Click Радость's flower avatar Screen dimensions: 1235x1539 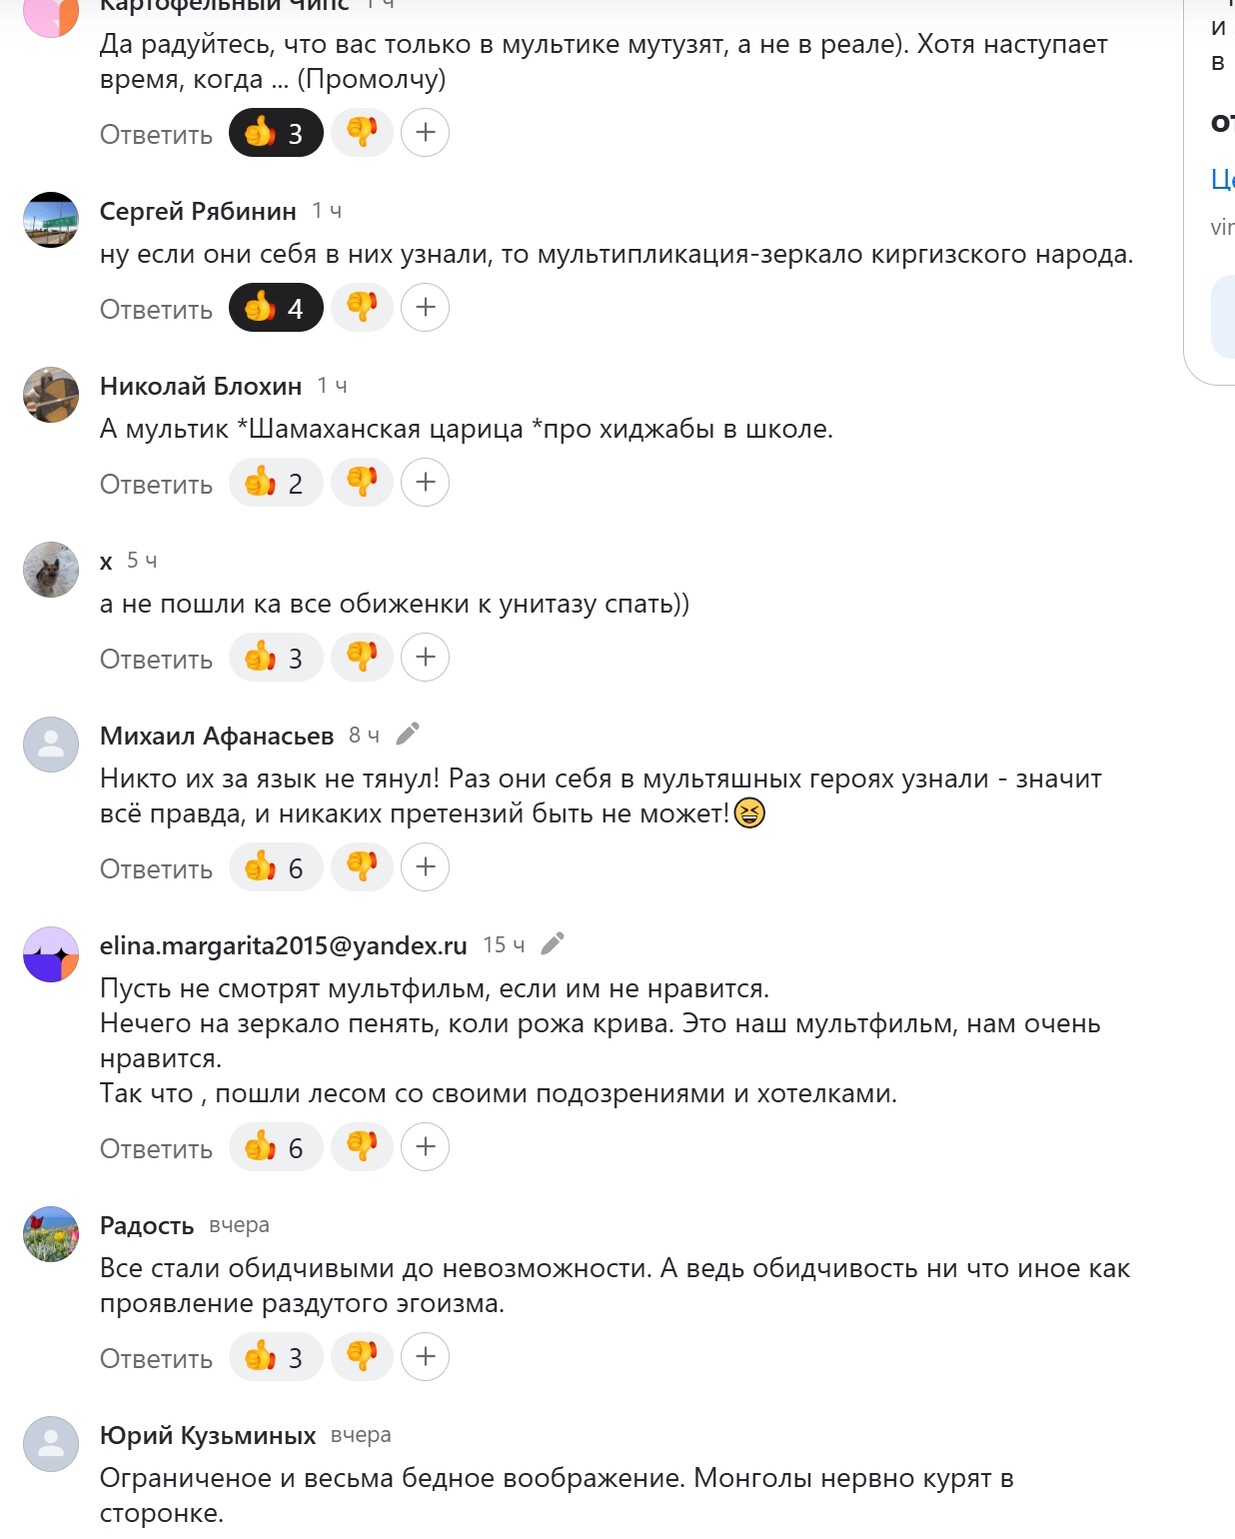point(51,1234)
